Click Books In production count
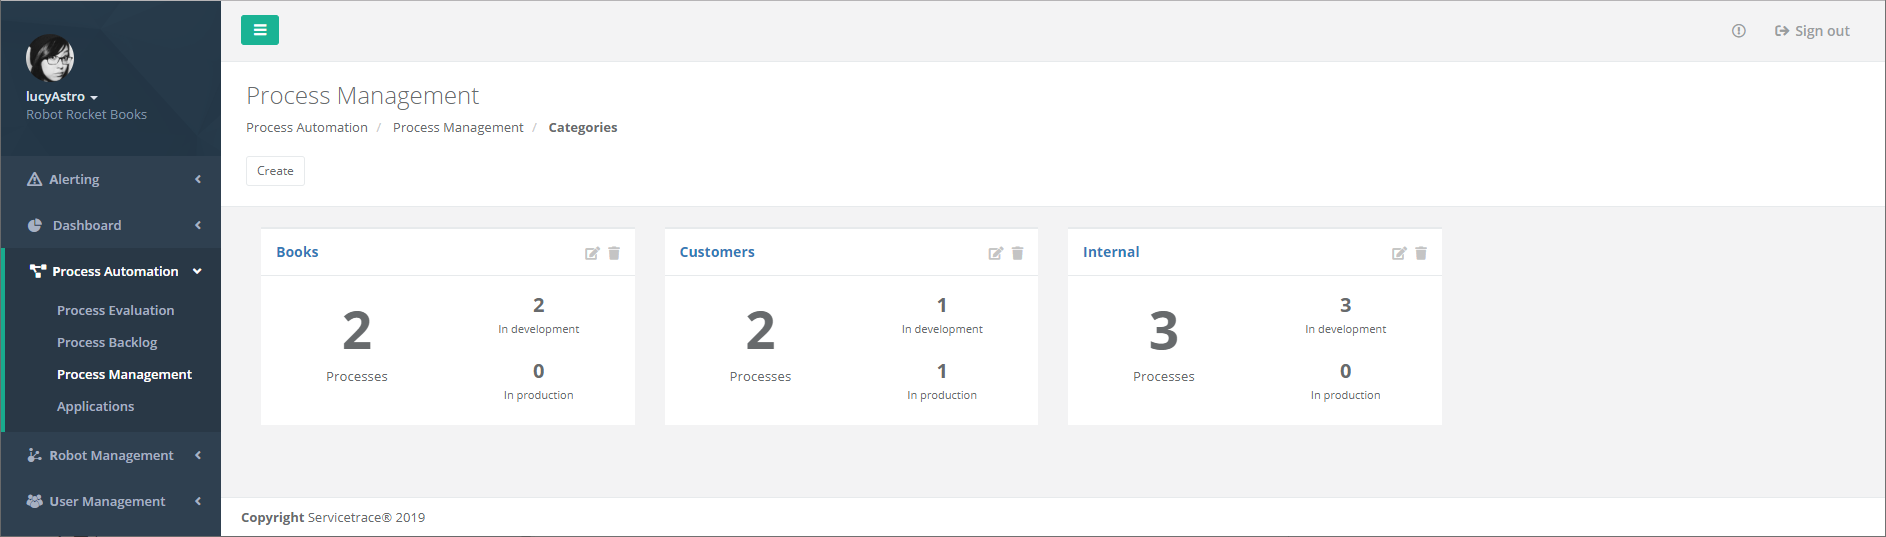Image resolution: width=1886 pixels, height=537 pixels. click(x=539, y=371)
